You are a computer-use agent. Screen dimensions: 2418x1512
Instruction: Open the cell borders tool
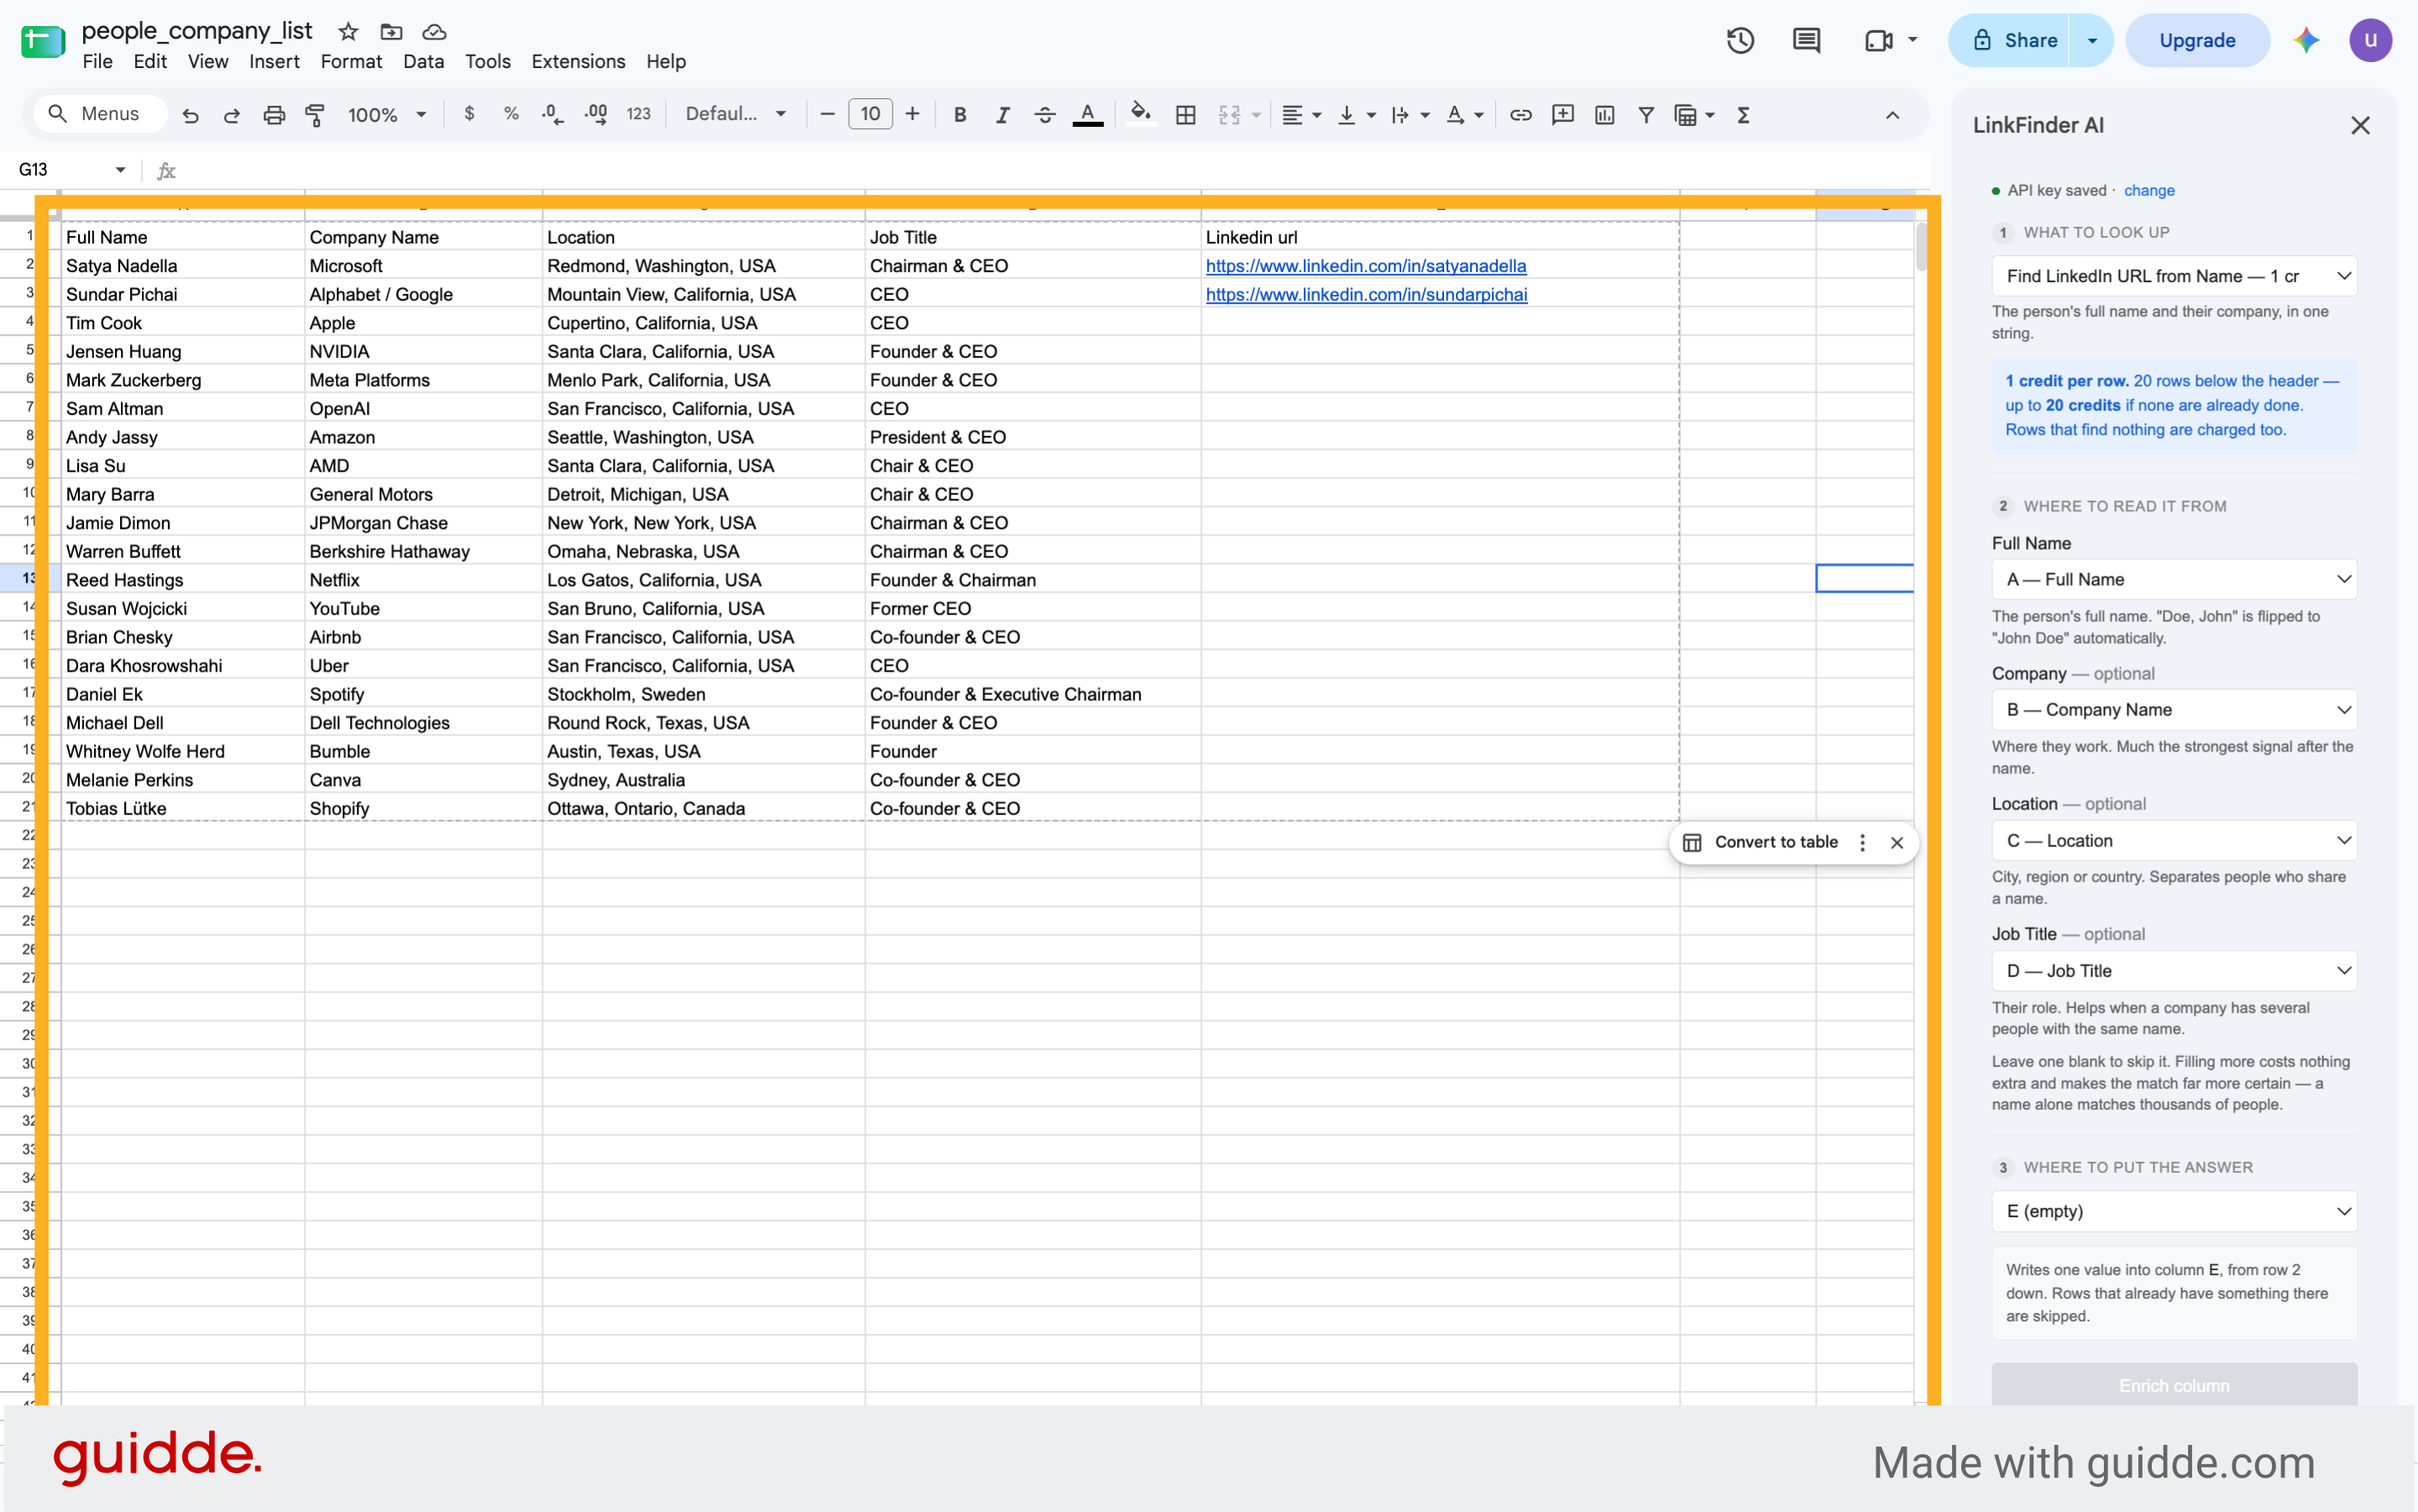[1186, 115]
